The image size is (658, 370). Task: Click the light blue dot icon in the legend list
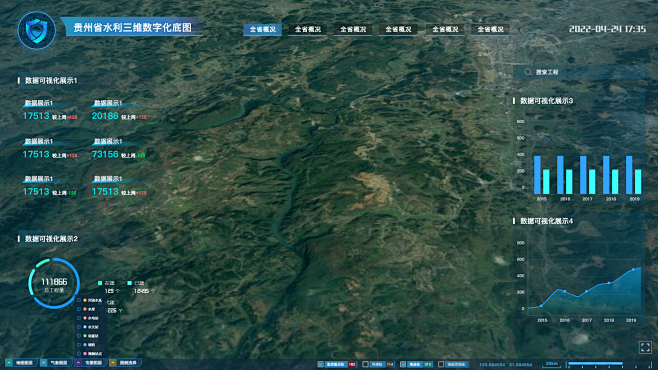click(85, 327)
